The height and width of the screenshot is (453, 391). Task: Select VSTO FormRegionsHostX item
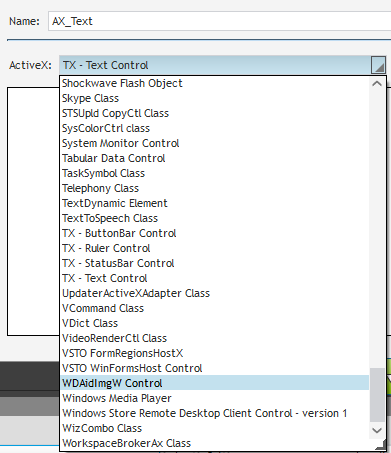pos(215,353)
